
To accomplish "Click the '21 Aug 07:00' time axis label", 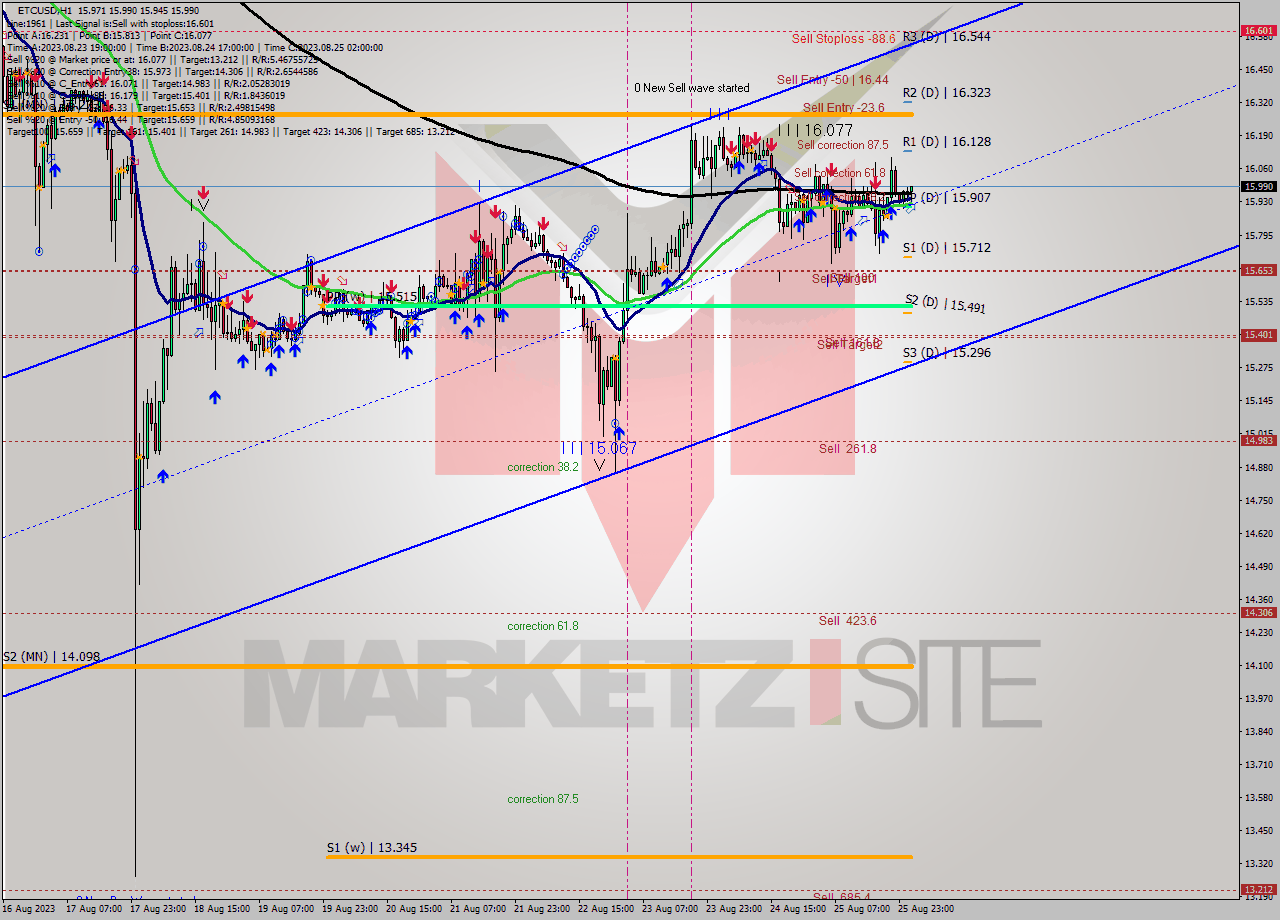I will click(x=477, y=909).
